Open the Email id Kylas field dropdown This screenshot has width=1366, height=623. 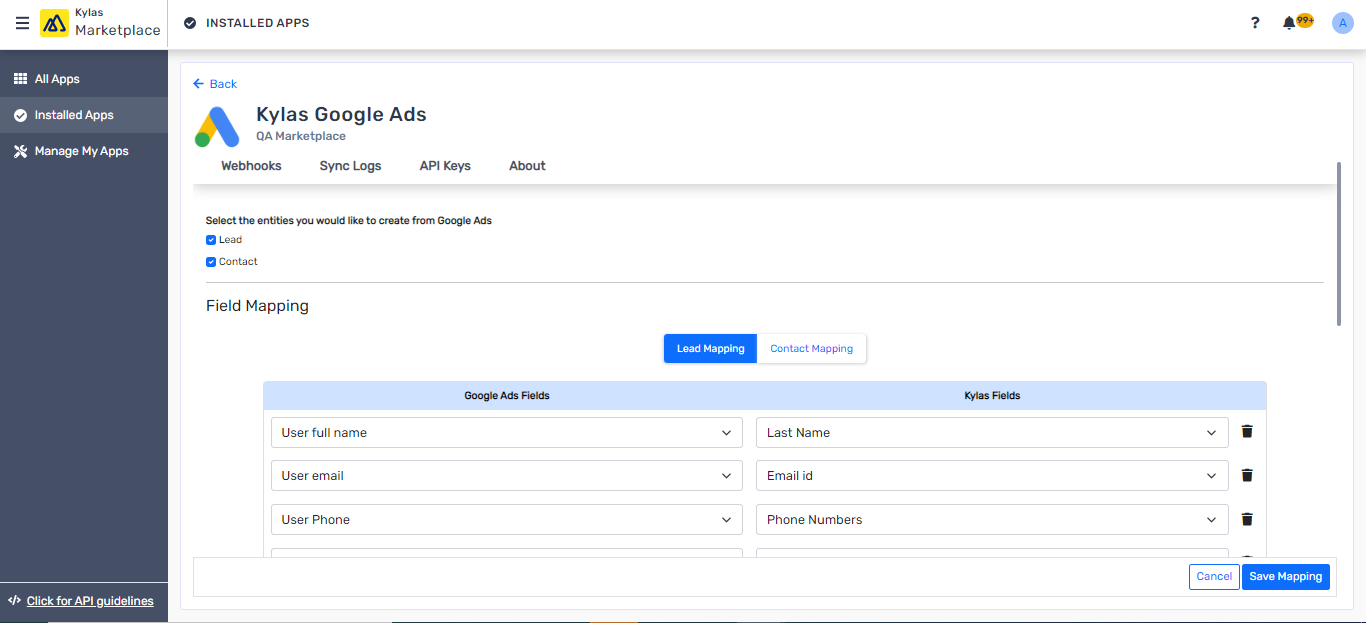click(x=992, y=476)
